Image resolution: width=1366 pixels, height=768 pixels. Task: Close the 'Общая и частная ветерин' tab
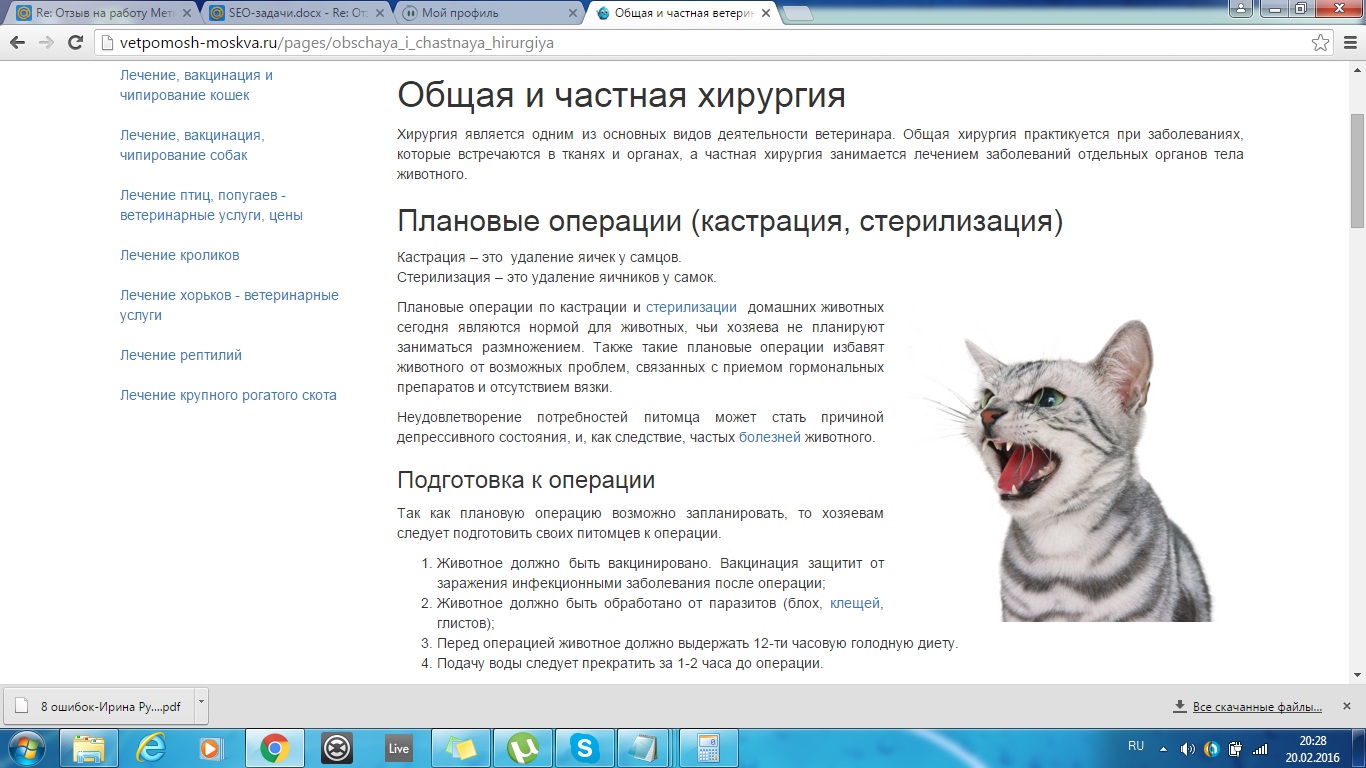pos(766,13)
